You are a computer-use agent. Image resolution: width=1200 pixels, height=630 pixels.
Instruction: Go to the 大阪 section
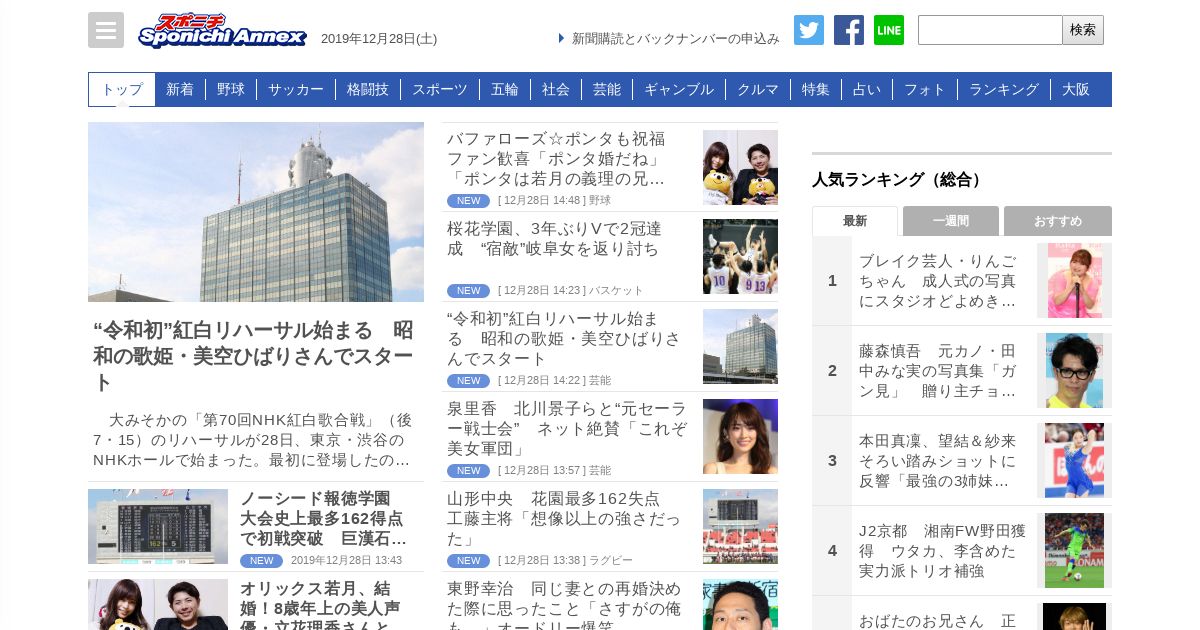(x=1076, y=89)
